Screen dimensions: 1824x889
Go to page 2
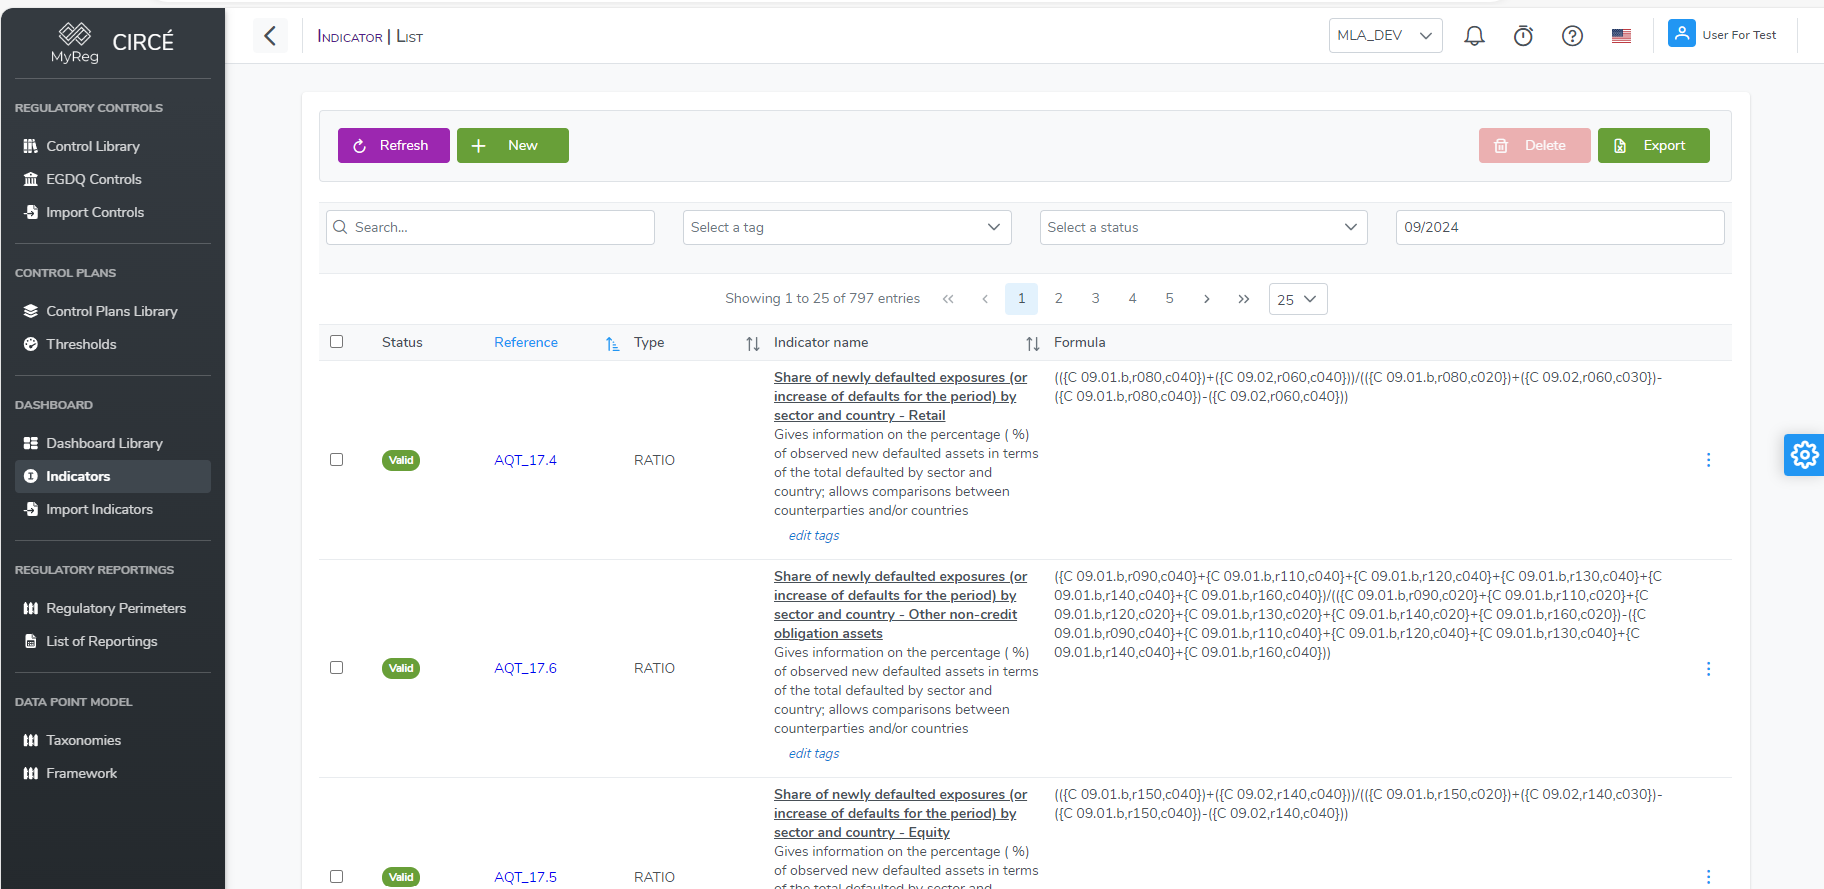click(x=1058, y=299)
